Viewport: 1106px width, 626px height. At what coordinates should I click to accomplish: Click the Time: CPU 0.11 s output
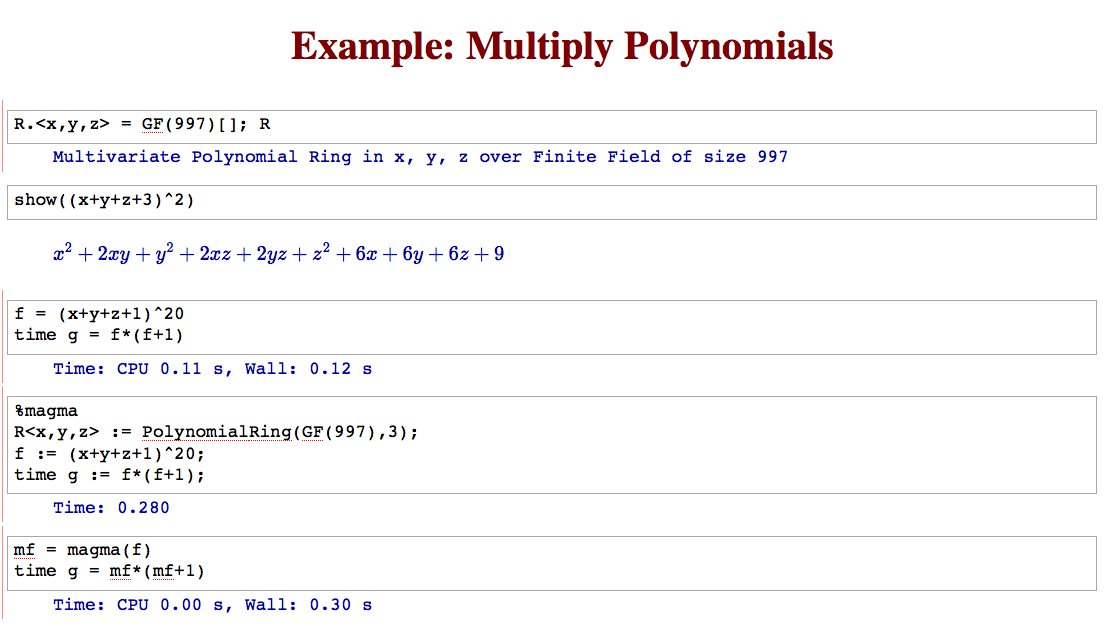pyautogui.click(x=212, y=369)
